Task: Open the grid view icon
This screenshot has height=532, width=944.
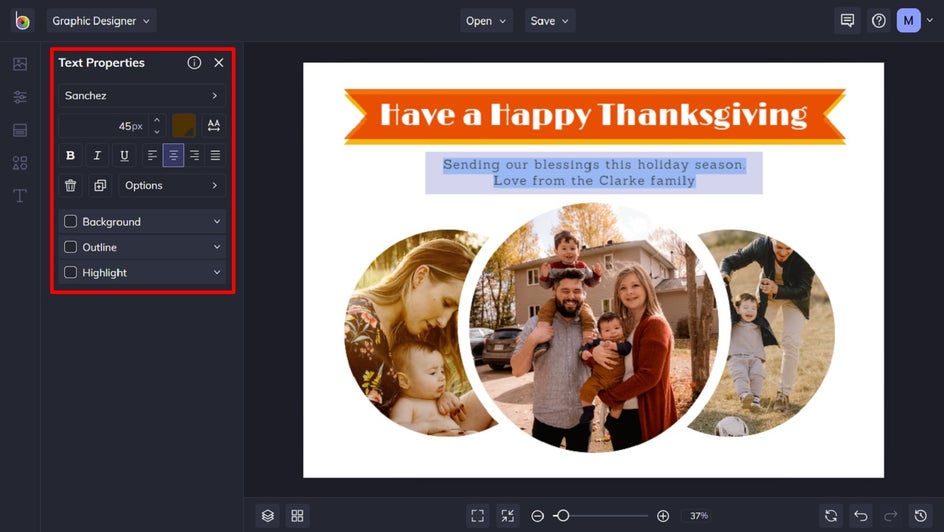Action: coord(297,516)
